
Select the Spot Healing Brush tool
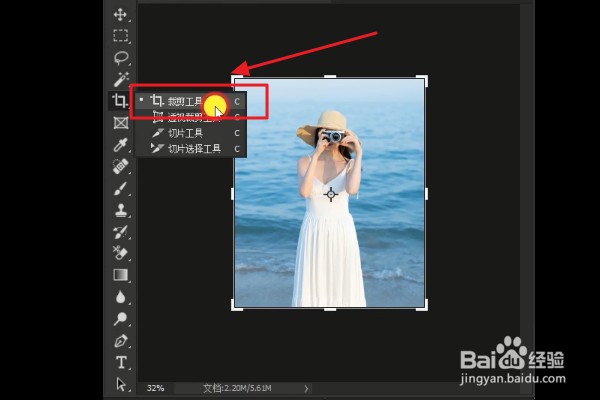pos(121,167)
